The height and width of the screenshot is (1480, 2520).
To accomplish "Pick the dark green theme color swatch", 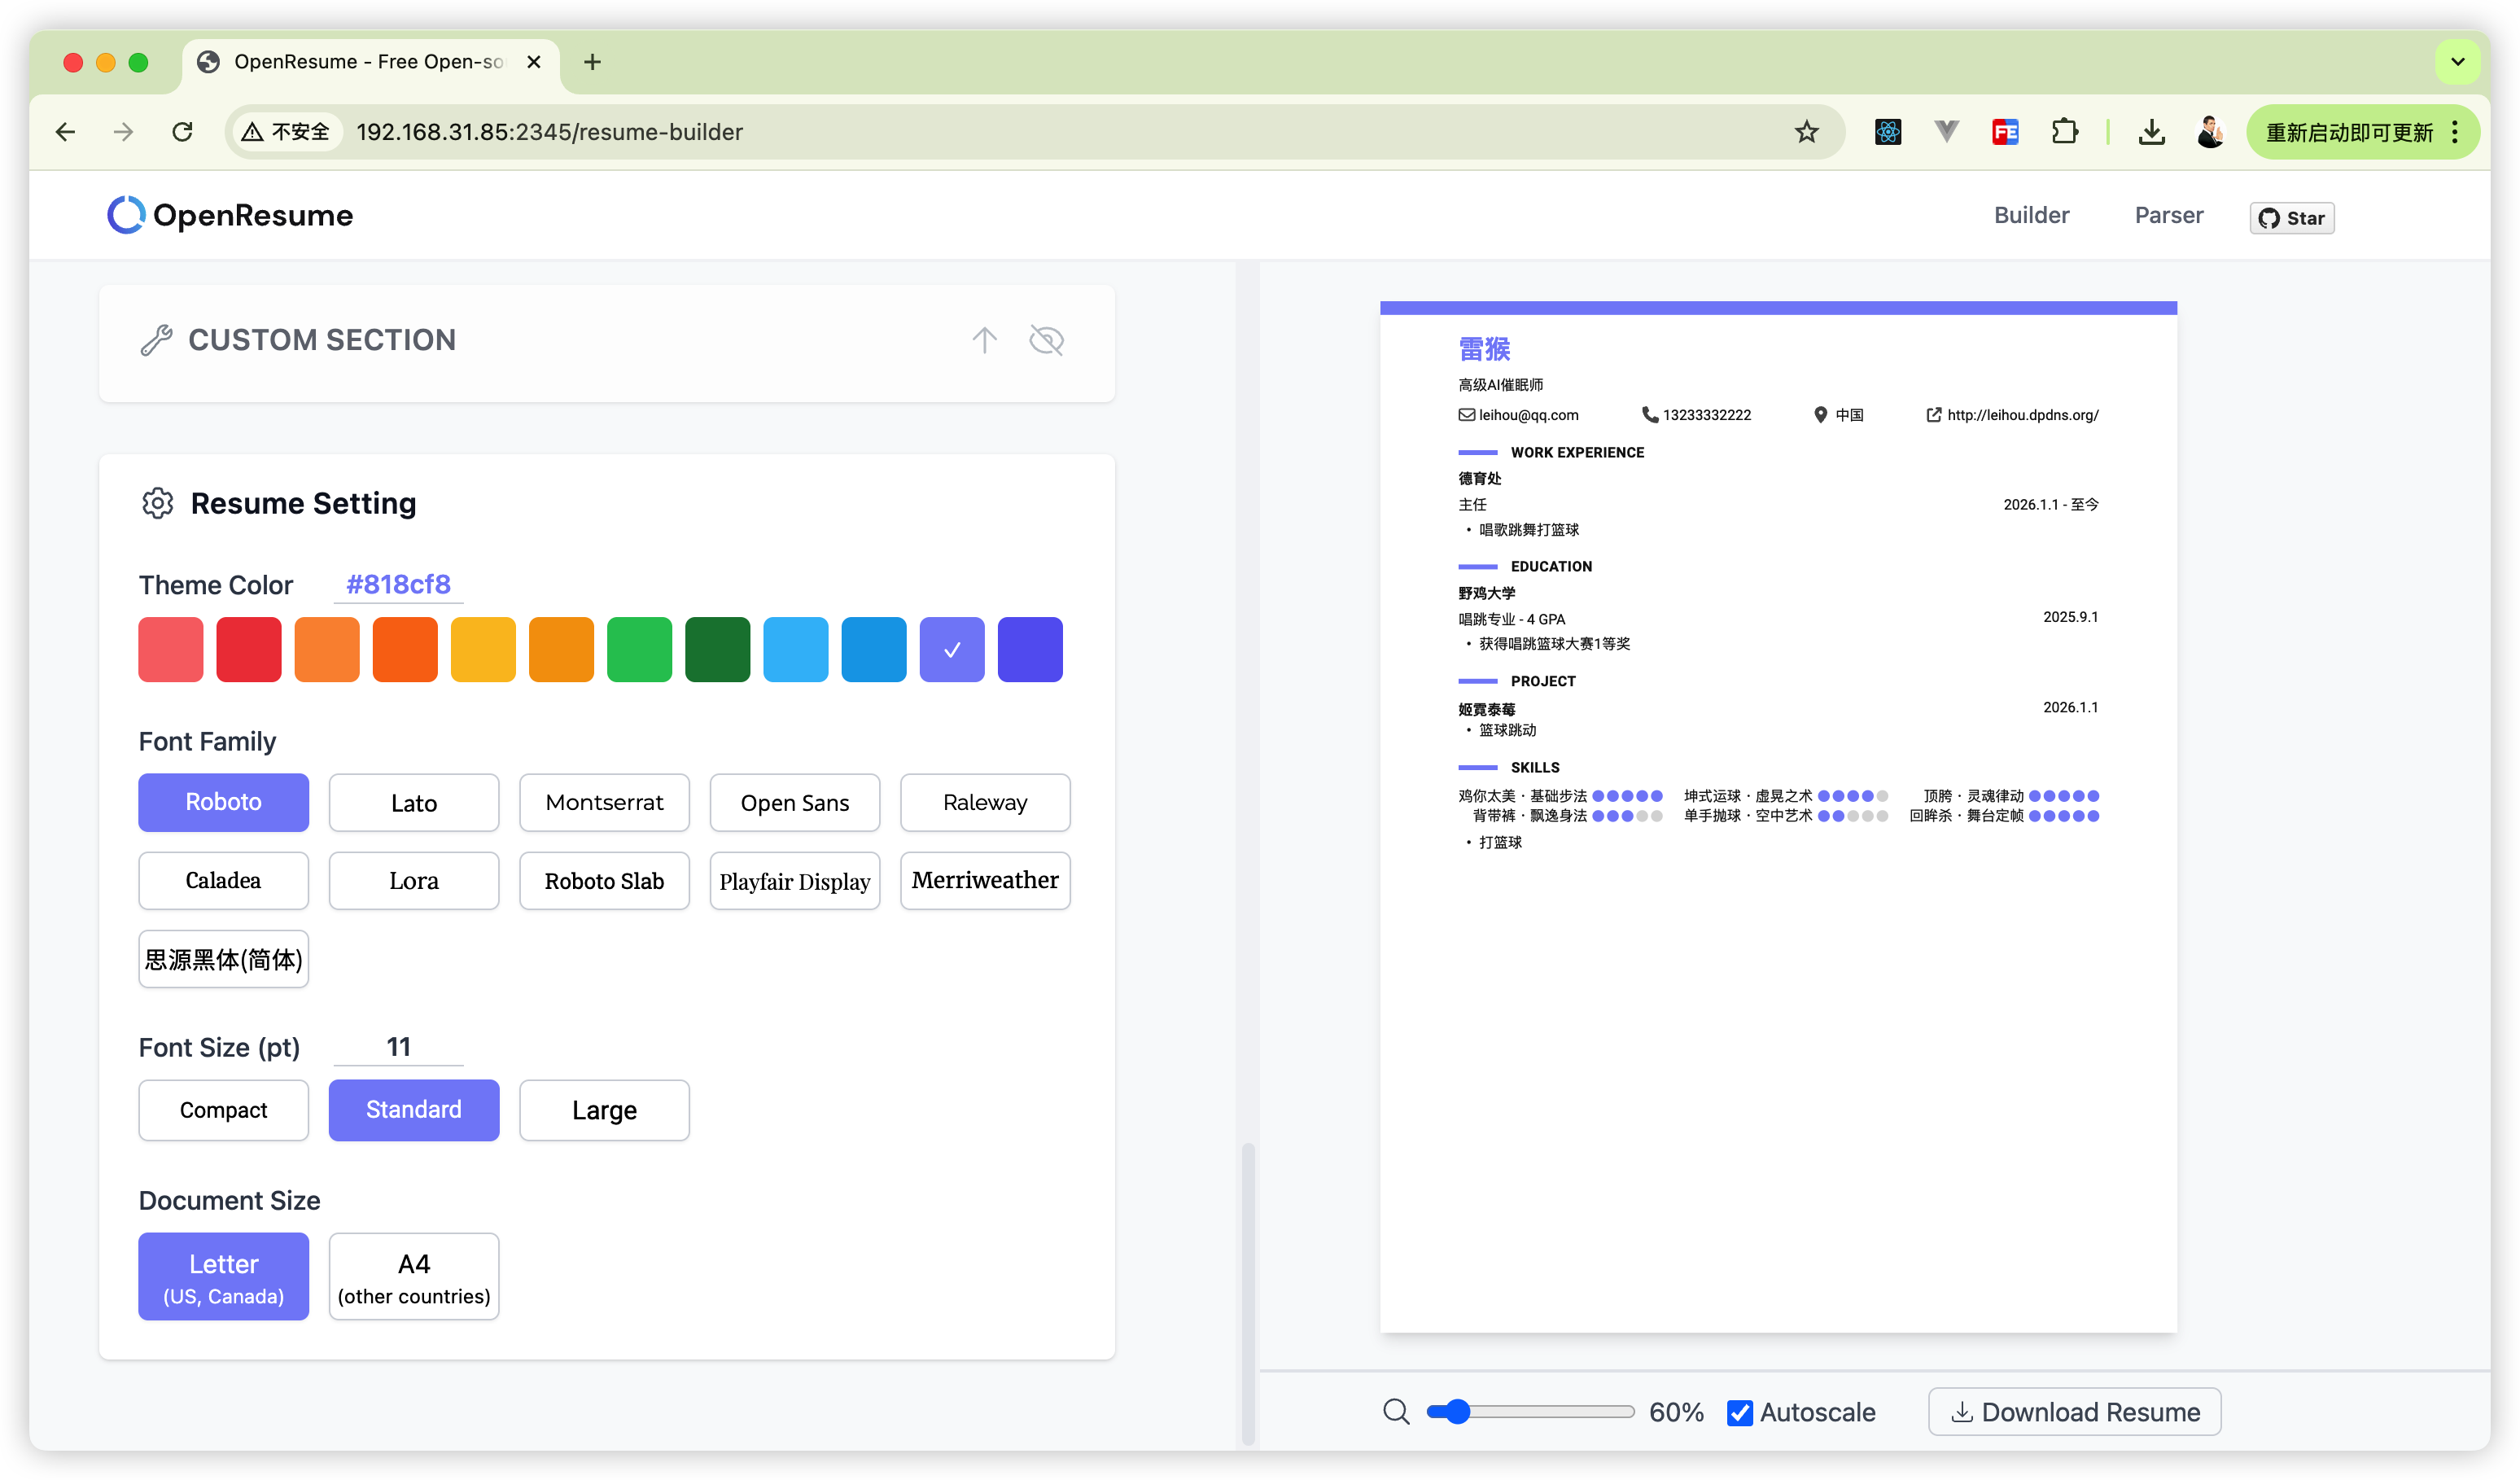I will [x=717, y=650].
